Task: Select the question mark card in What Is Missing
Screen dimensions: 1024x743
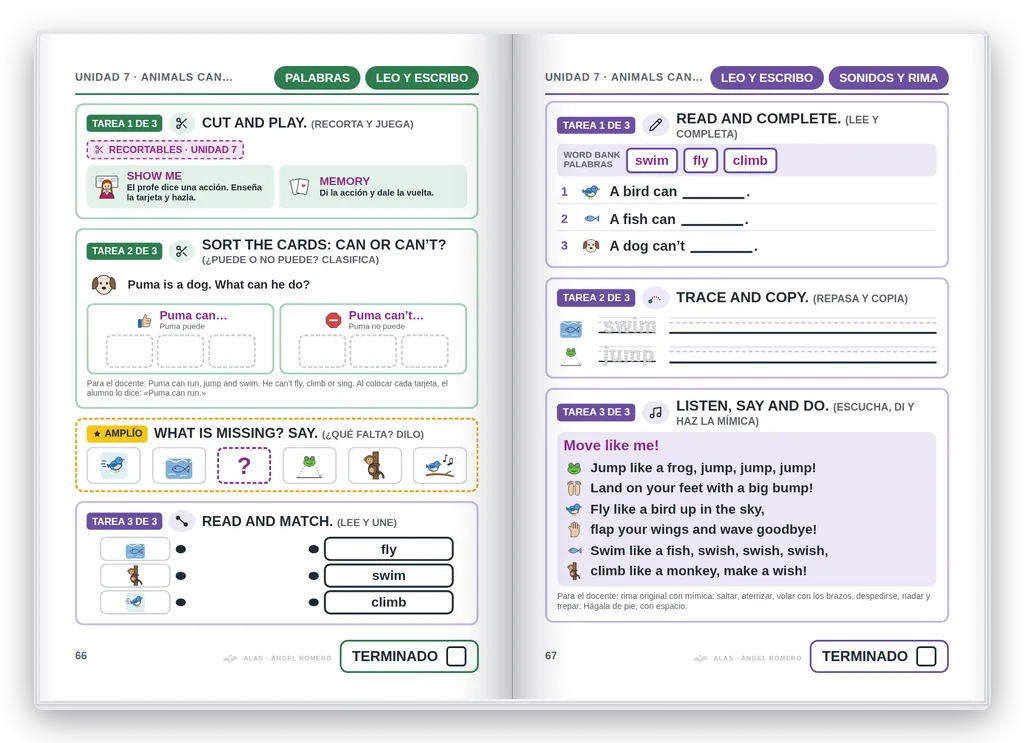Action: coord(244,466)
